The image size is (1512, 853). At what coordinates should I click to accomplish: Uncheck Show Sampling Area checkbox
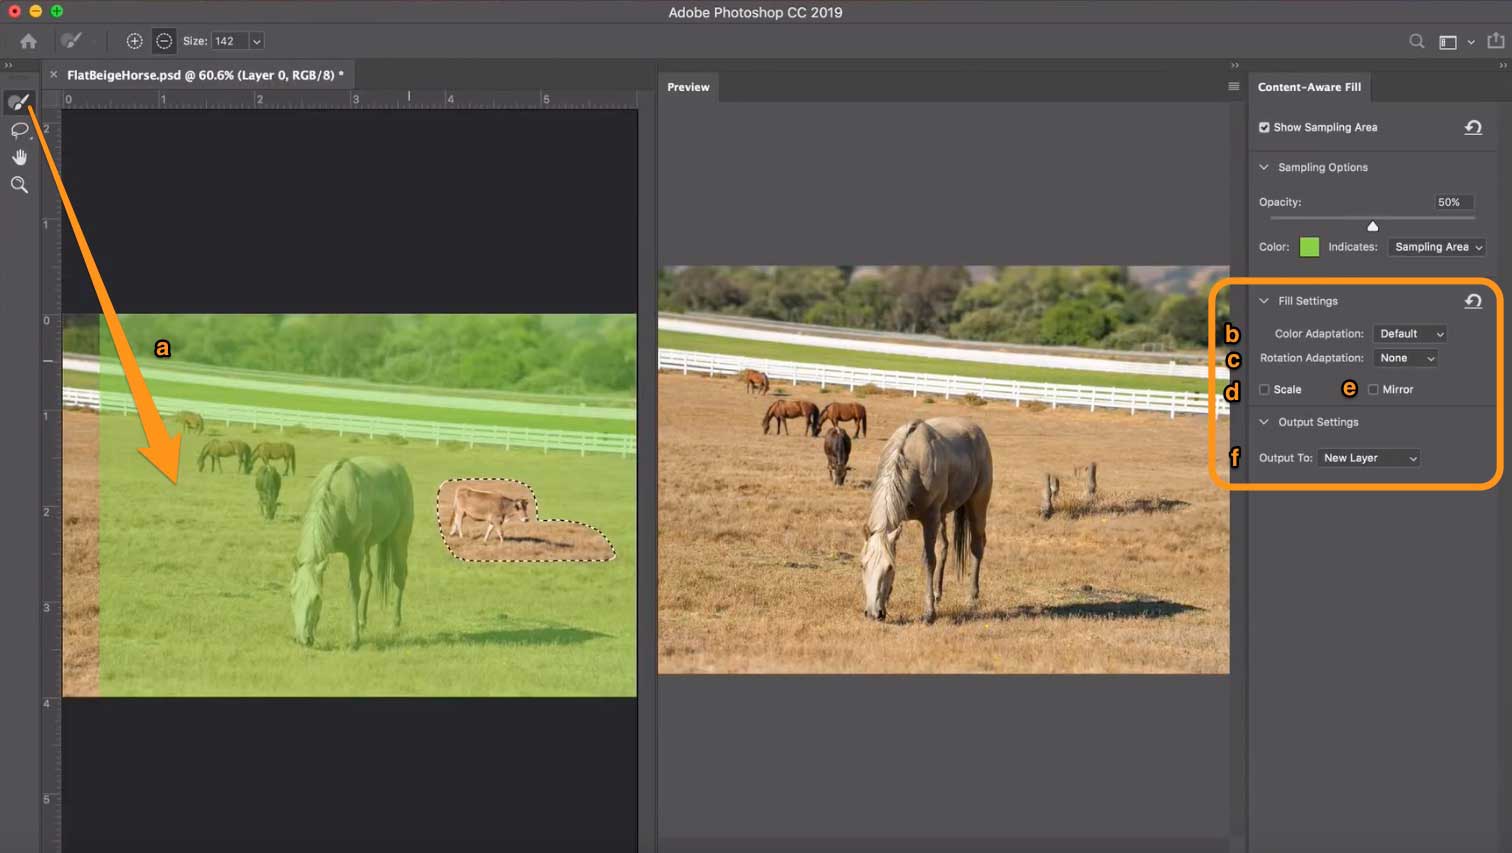point(1264,128)
